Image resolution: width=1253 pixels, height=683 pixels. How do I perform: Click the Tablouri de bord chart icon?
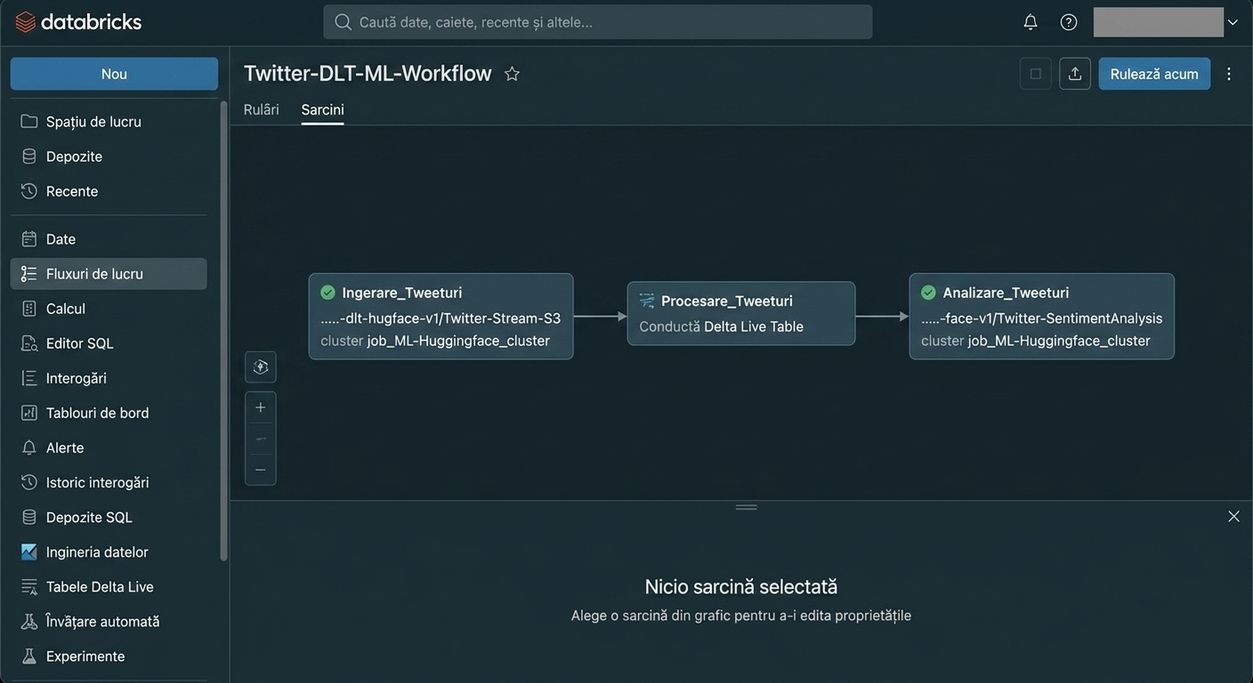[x=29, y=412]
